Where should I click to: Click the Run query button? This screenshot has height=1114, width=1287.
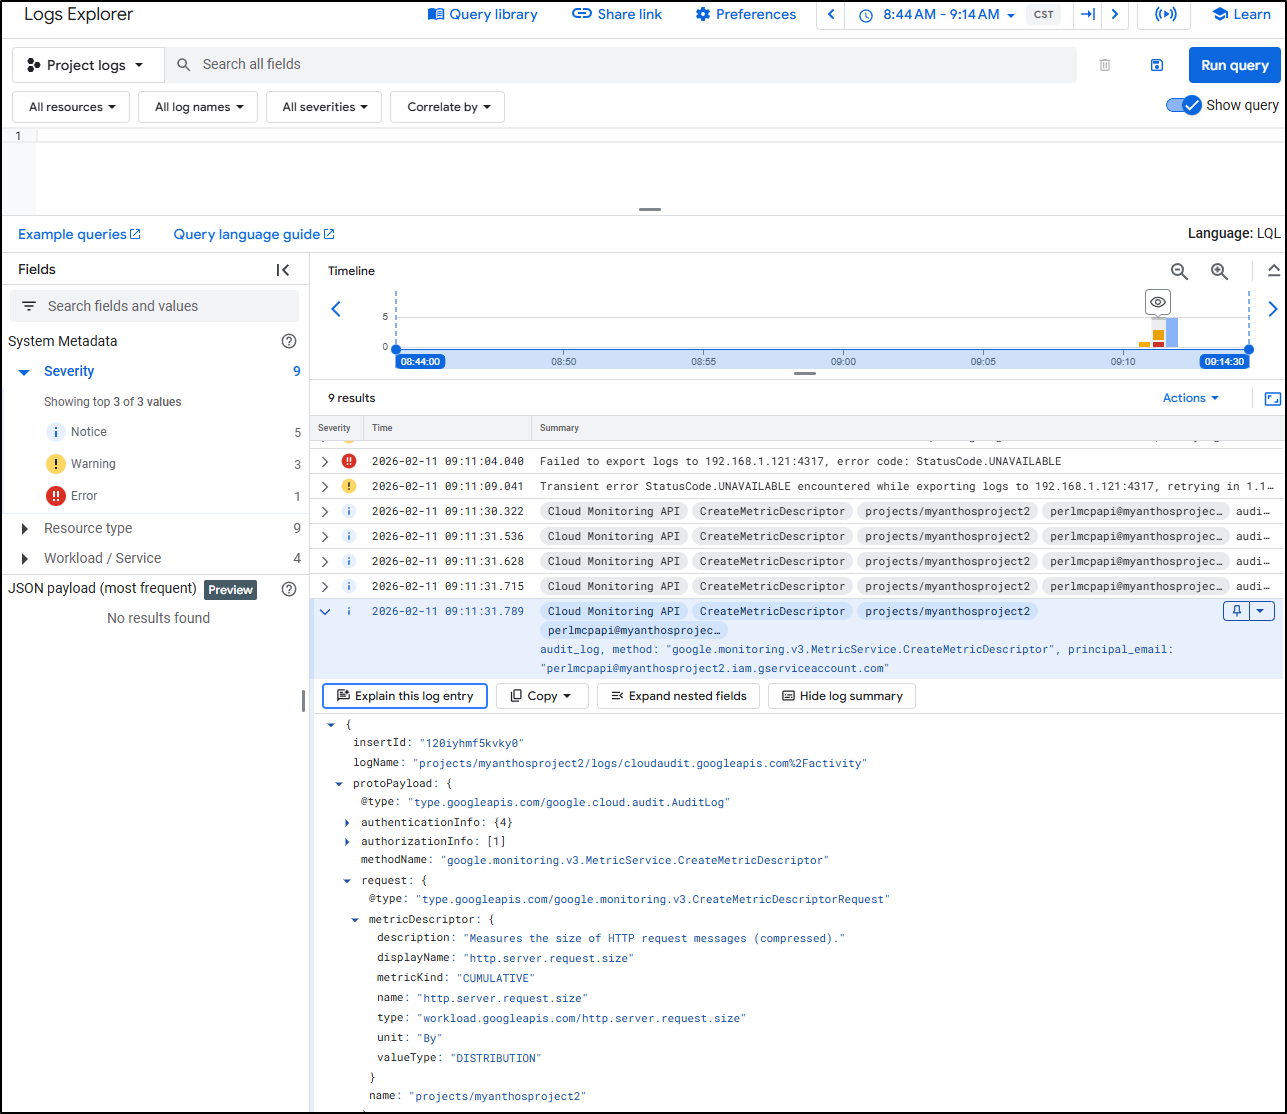pos(1234,65)
